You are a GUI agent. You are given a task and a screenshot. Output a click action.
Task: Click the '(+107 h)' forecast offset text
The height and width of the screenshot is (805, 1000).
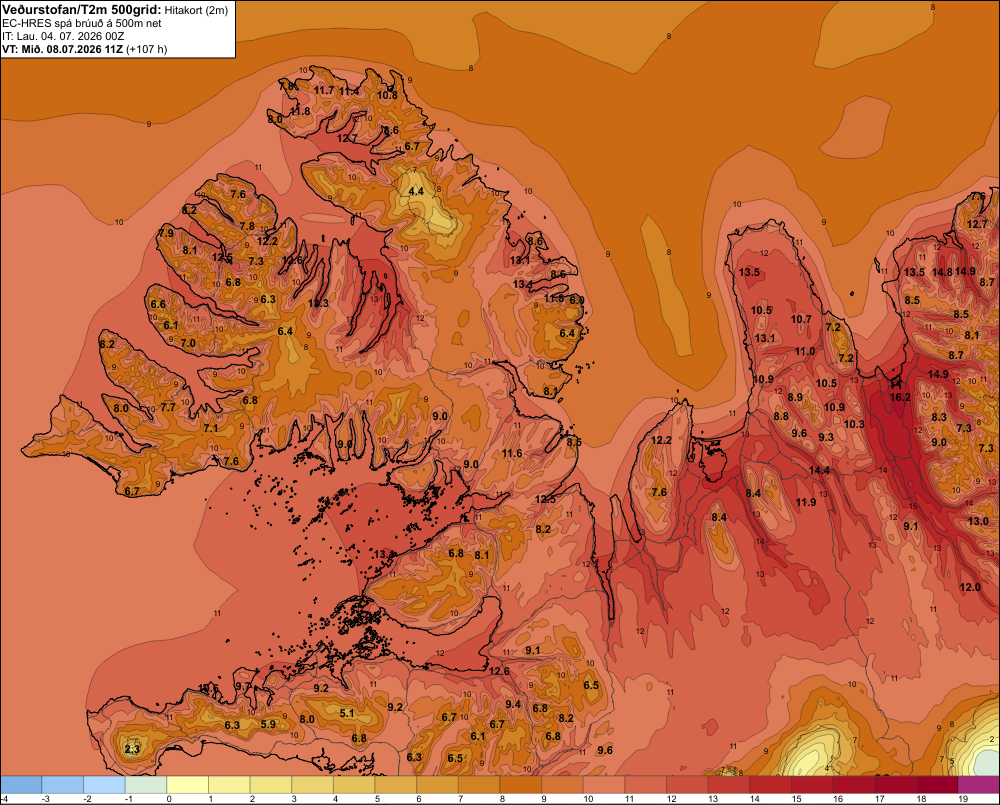pyautogui.click(x=147, y=49)
